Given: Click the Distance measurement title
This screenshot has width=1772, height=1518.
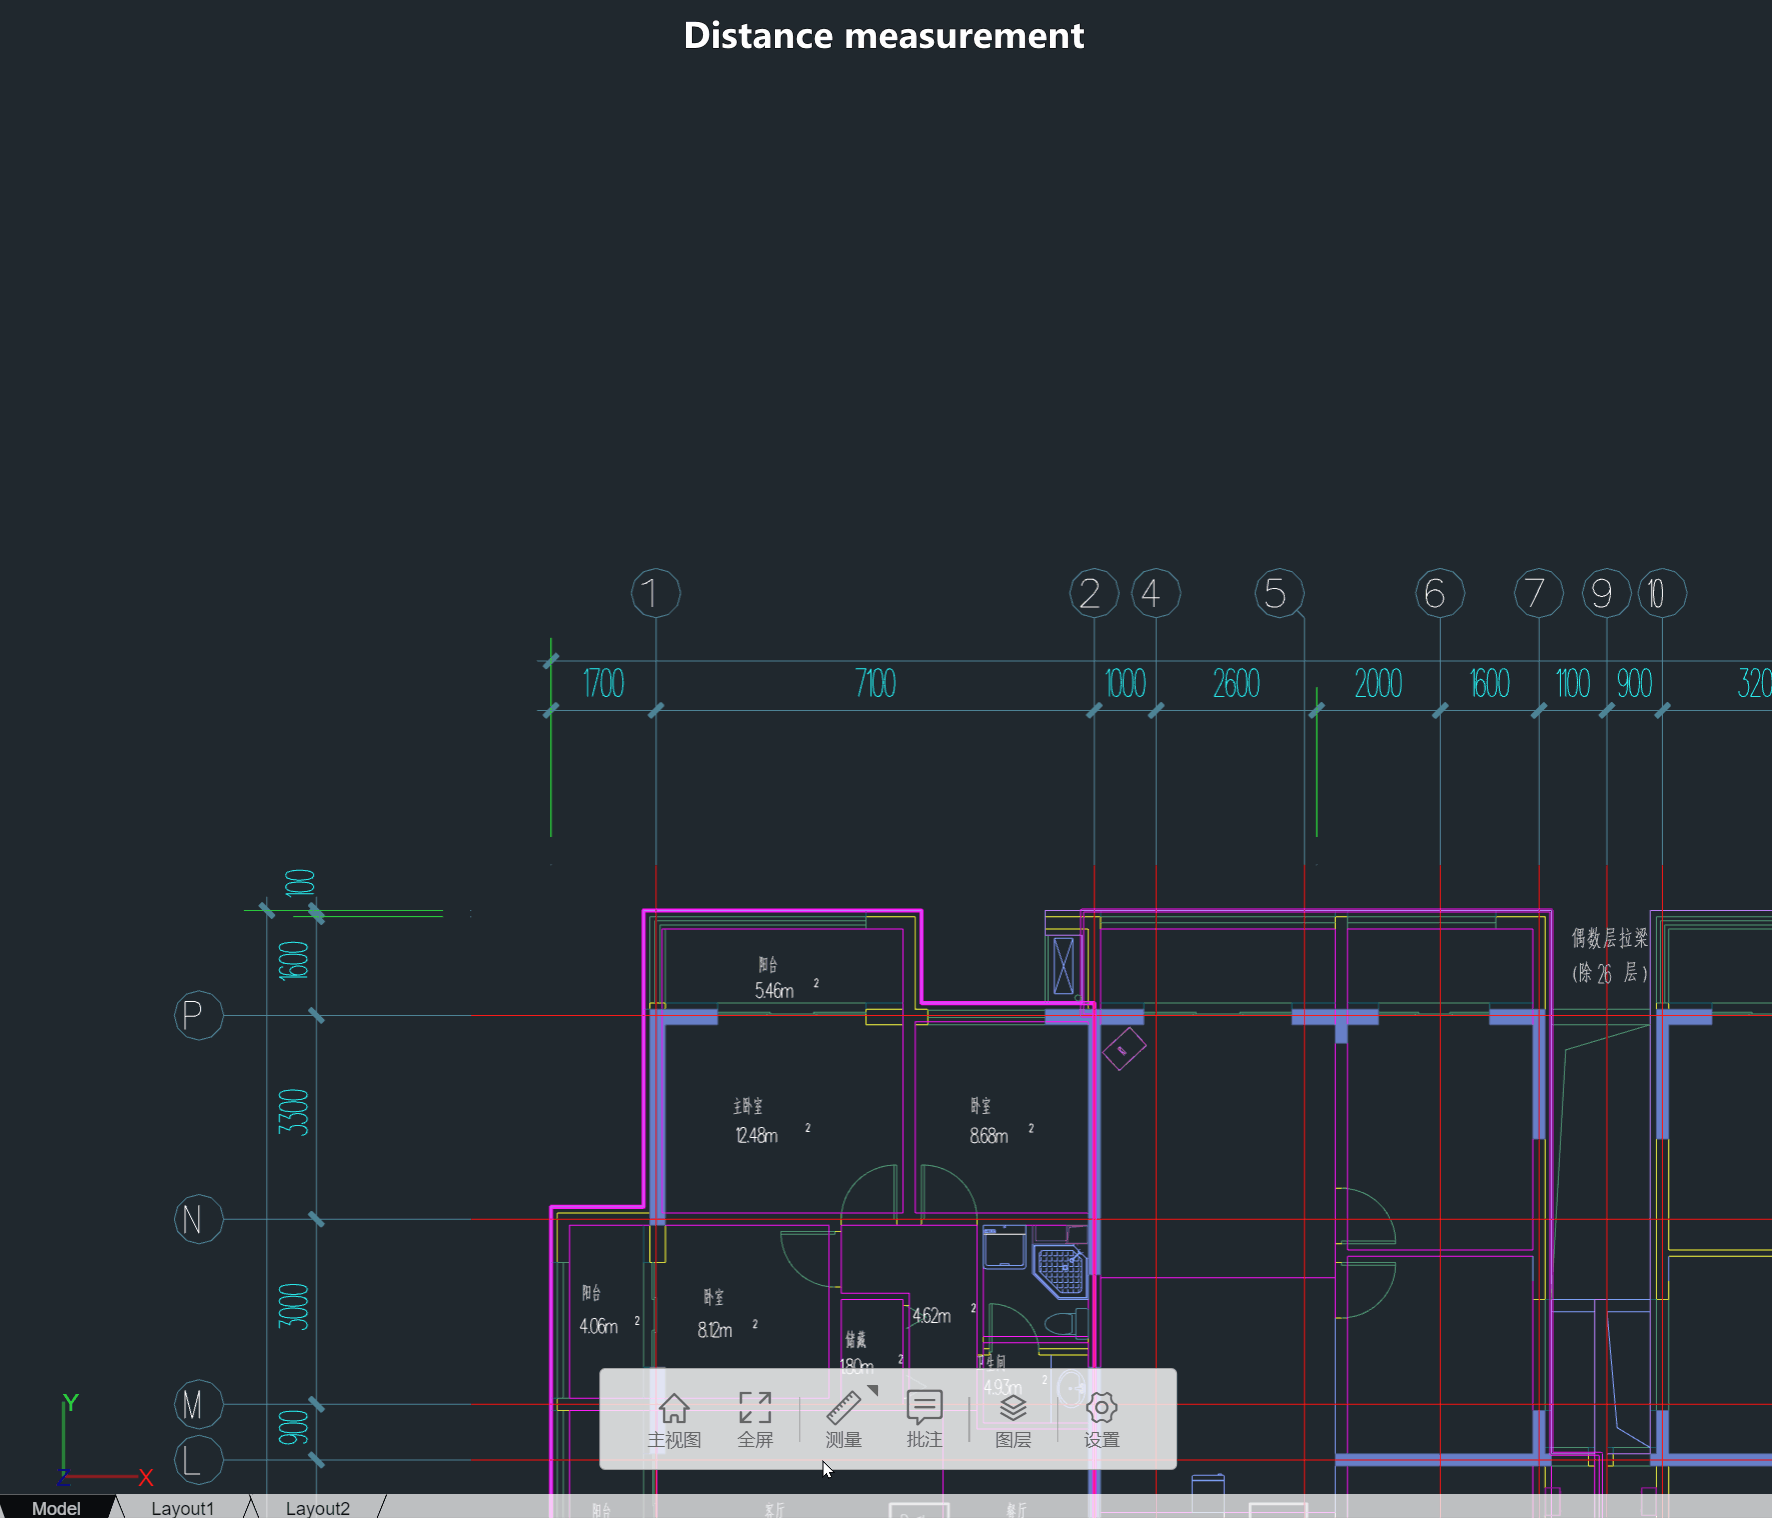Looking at the screenshot, I should coord(884,35).
